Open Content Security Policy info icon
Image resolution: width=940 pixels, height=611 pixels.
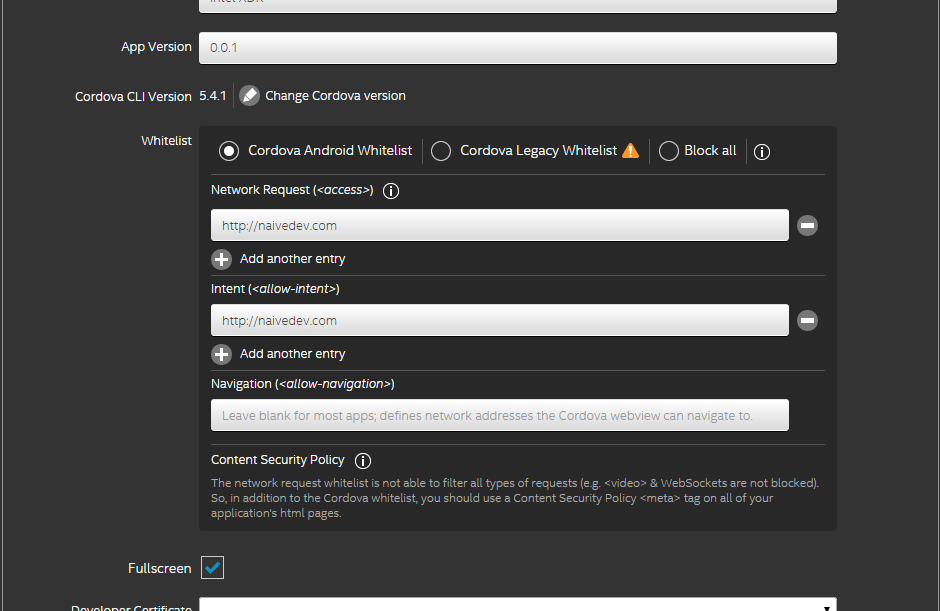(x=363, y=461)
